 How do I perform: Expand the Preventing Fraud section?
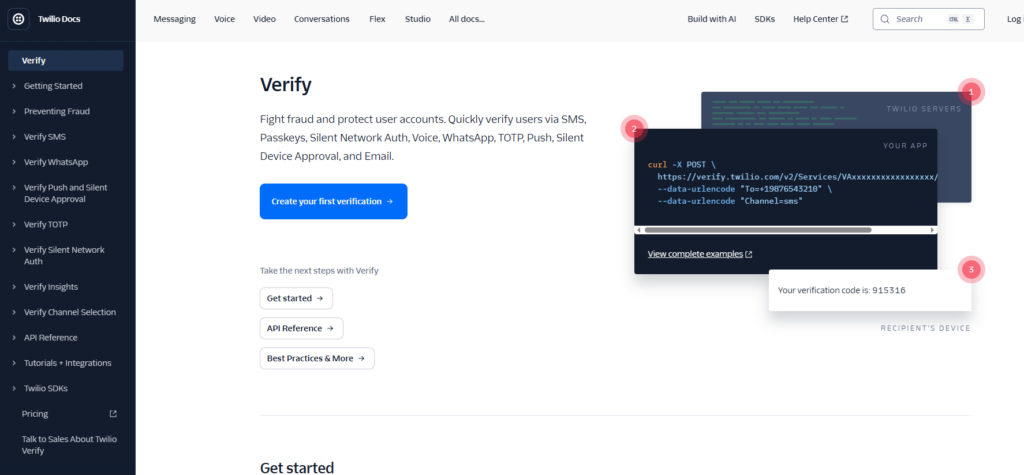(x=14, y=112)
